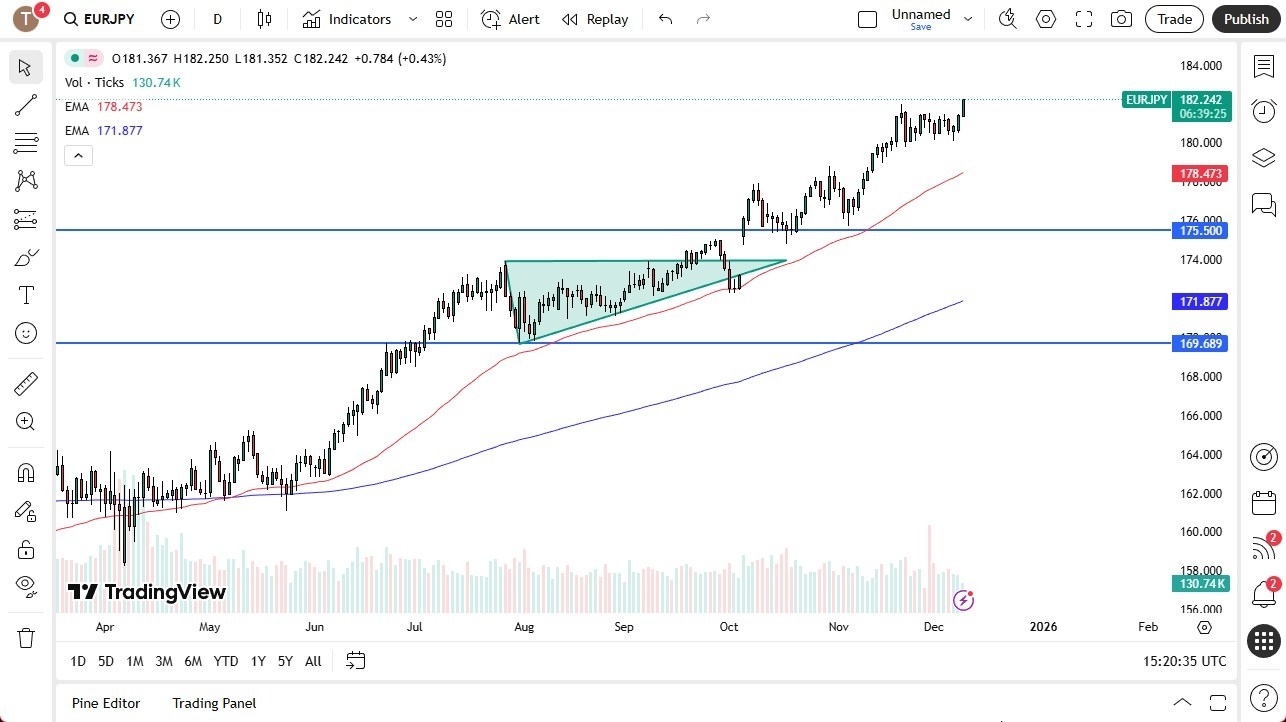Expand the Unnamed layout dropdown
The height and width of the screenshot is (722, 1286).
pyautogui.click(x=966, y=18)
